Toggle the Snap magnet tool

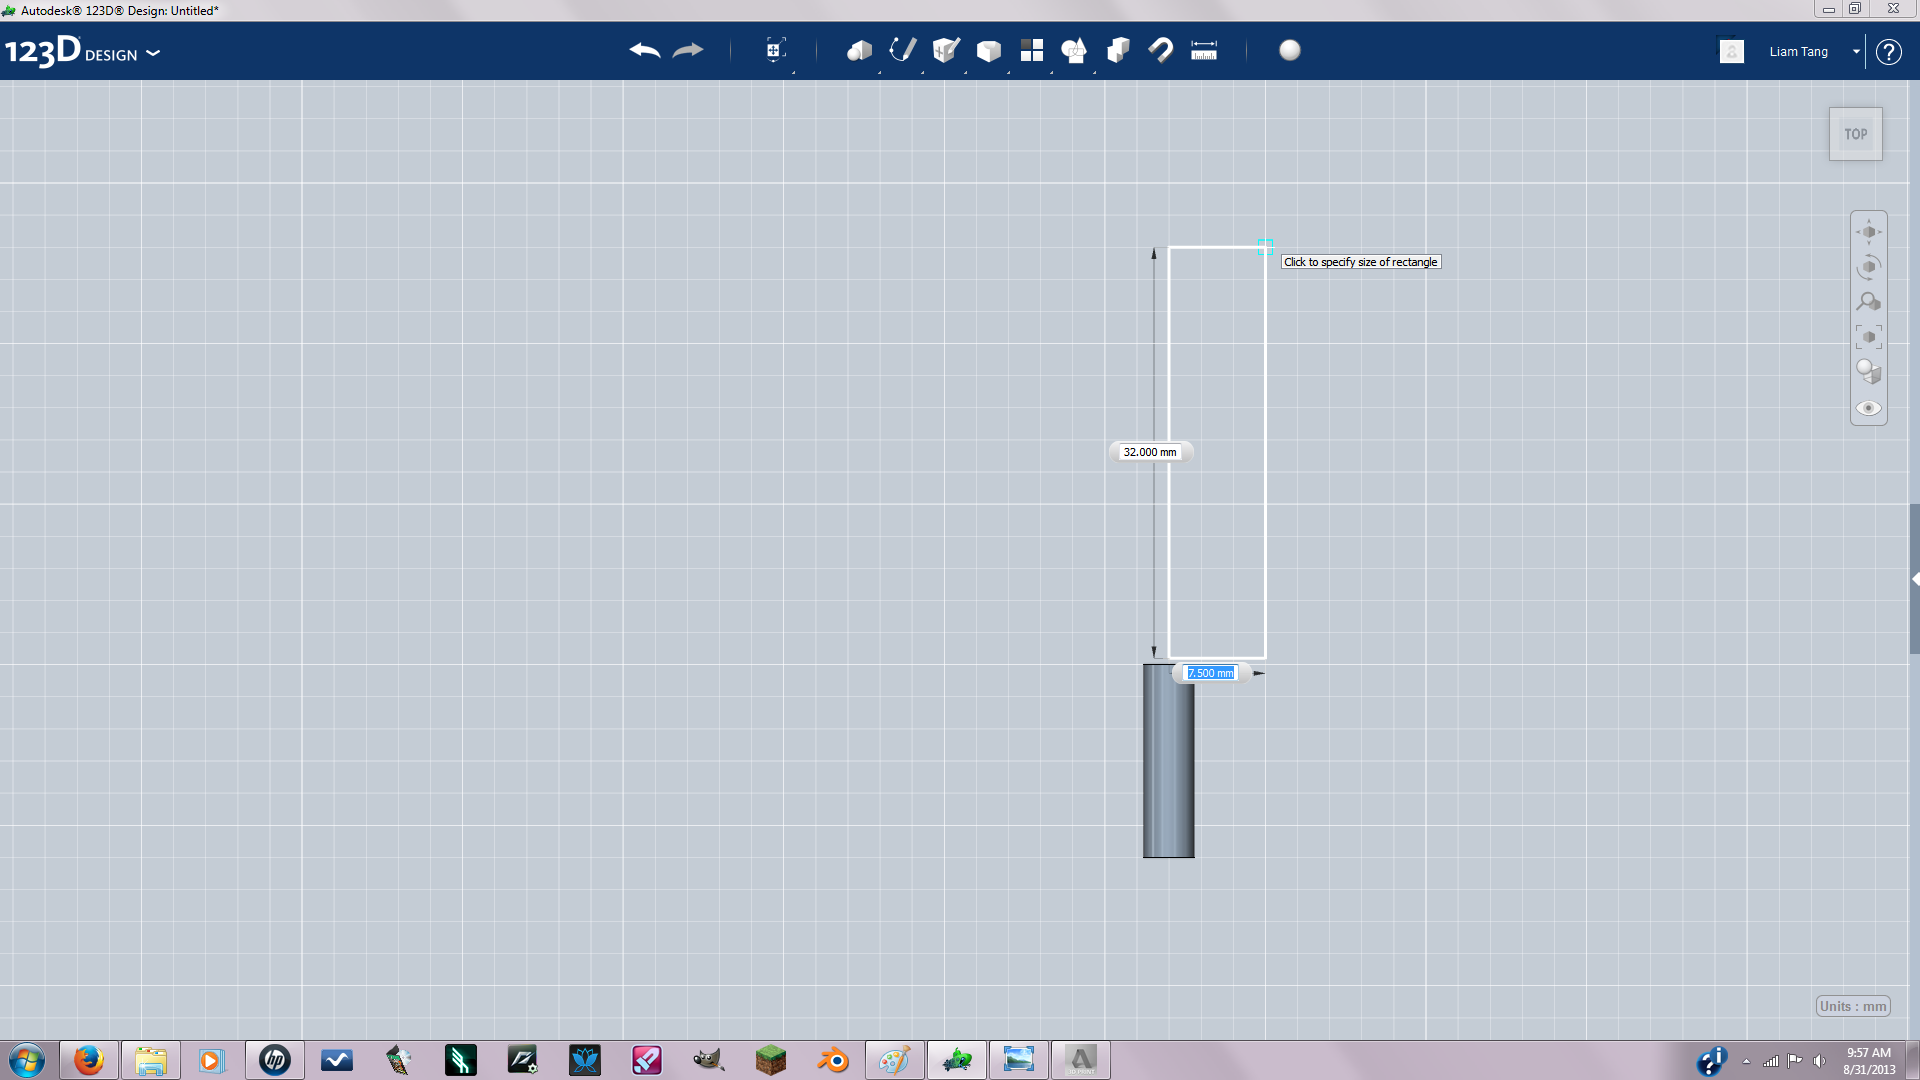click(1160, 50)
